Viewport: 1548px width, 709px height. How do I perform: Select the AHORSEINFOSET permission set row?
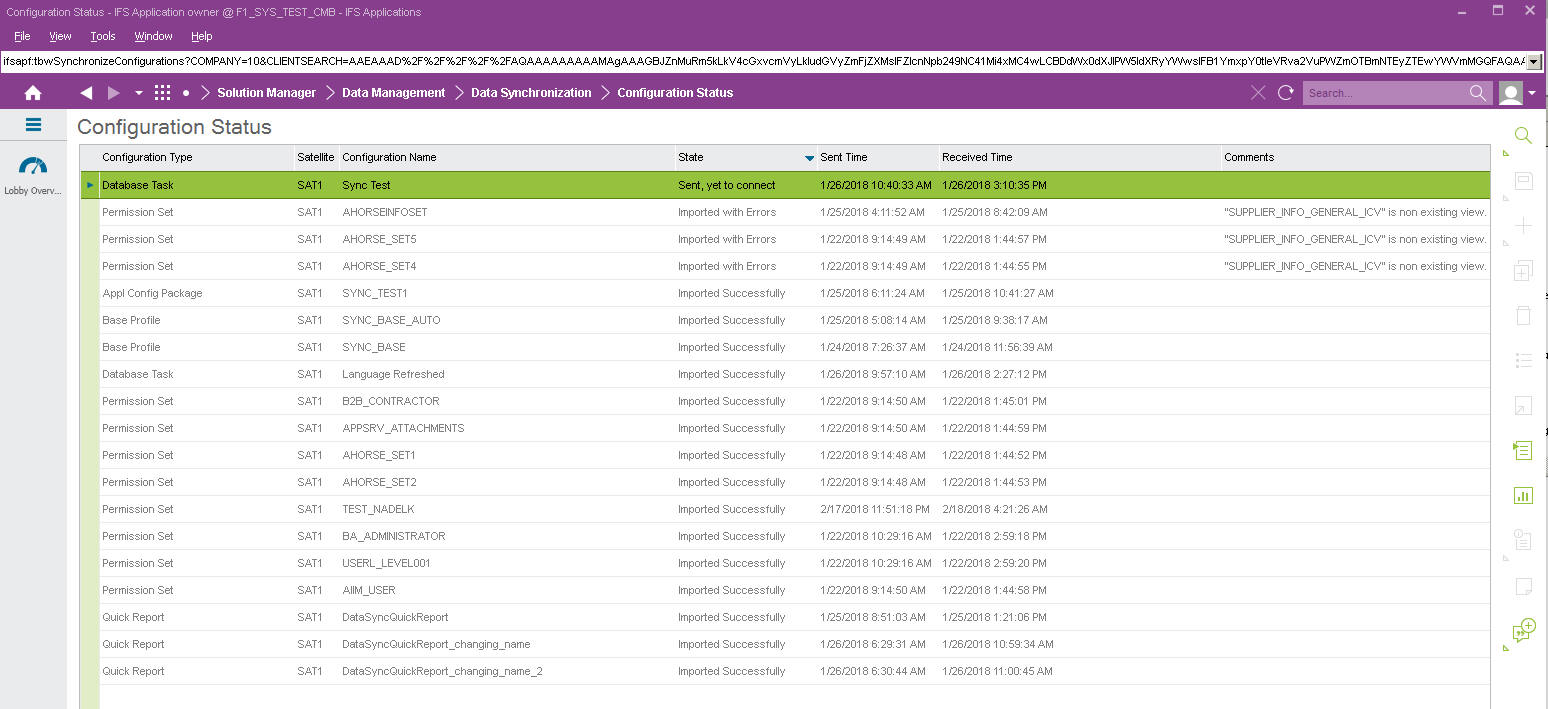(x=384, y=212)
